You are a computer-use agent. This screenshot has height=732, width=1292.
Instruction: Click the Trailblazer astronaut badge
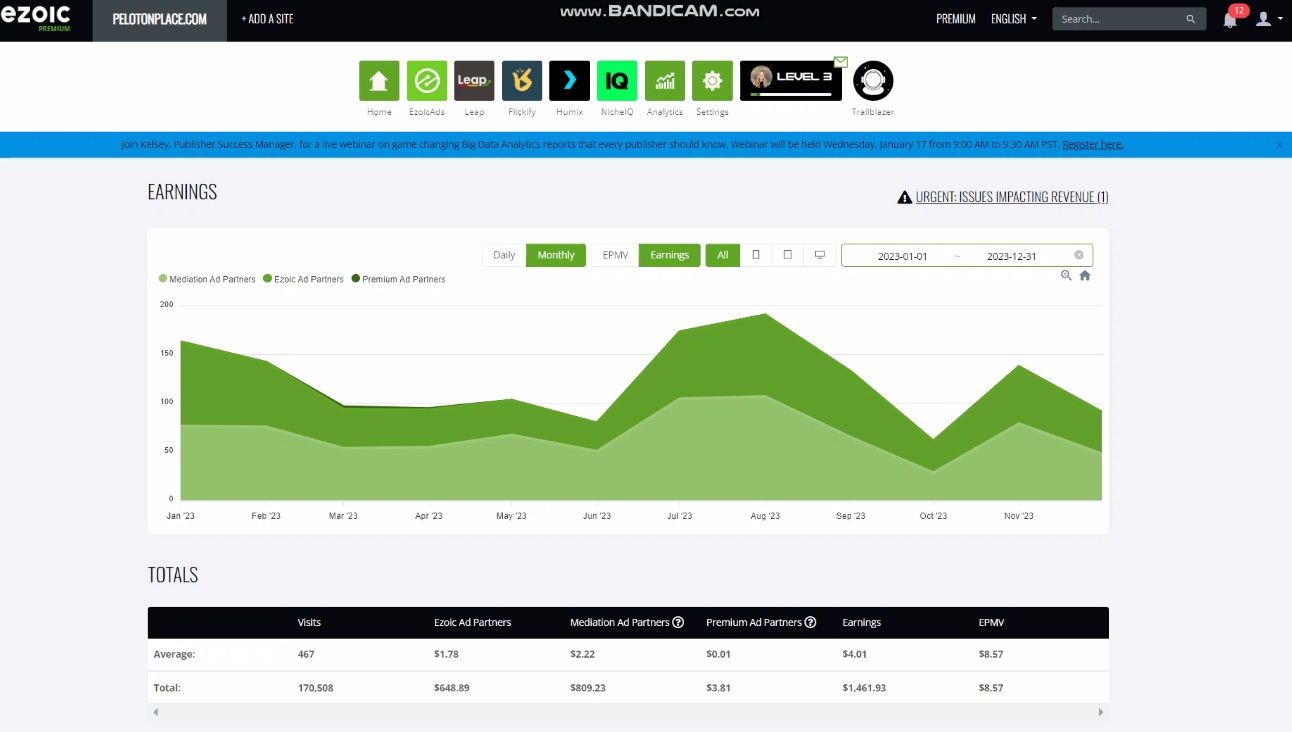click(x=873, y=81)
